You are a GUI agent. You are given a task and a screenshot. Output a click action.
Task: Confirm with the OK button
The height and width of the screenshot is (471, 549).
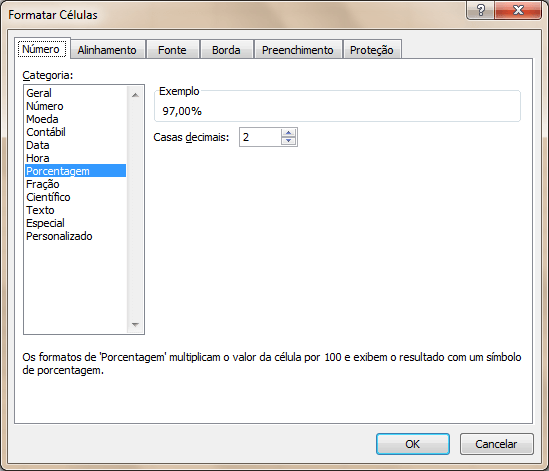click(x=413, y=444)
